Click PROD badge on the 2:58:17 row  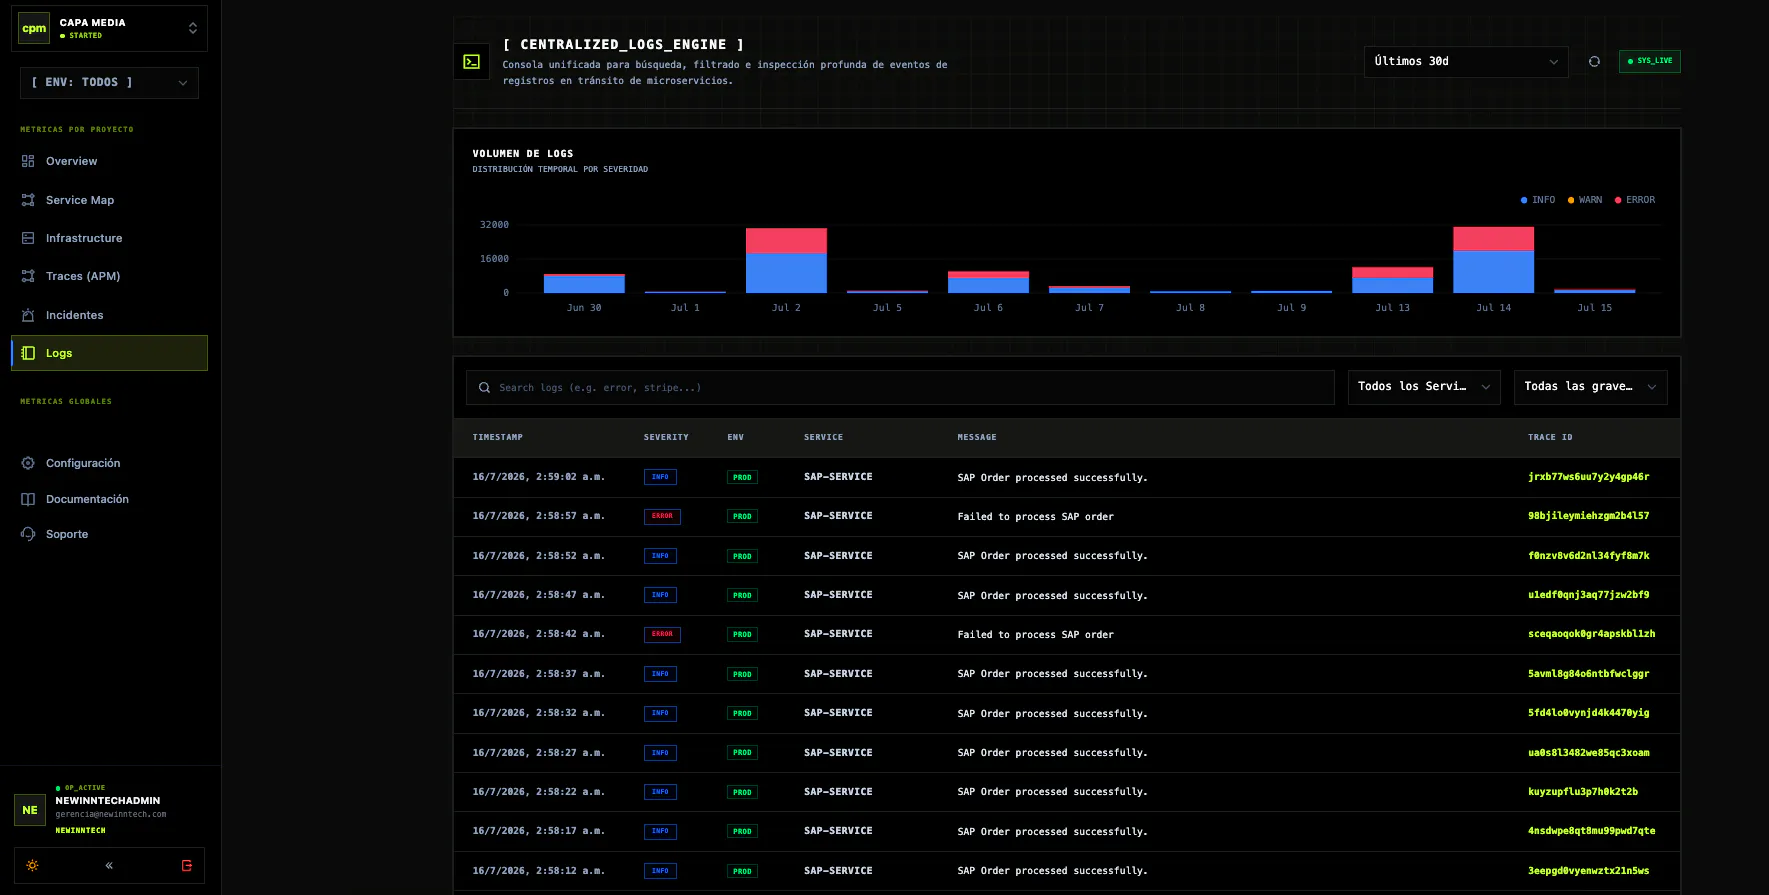pyautogui.click(x=742, y=831)
